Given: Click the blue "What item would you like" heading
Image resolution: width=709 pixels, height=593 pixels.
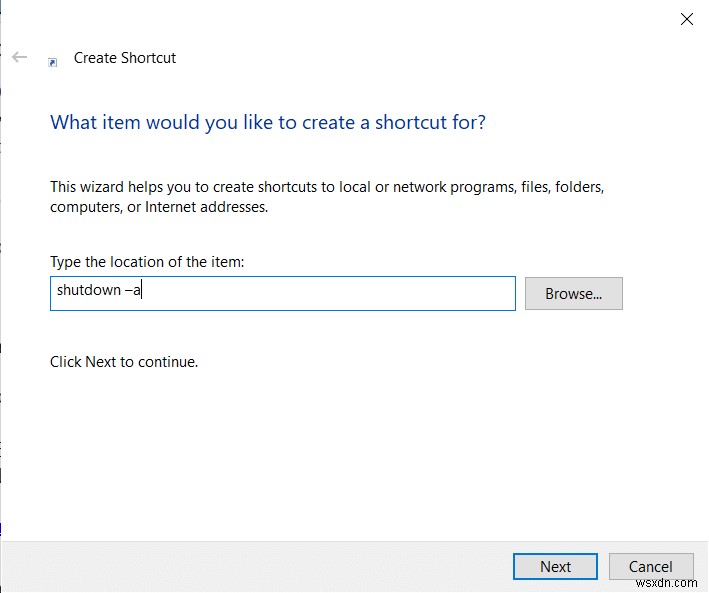Looking at the screenshot, I should 268,123.
